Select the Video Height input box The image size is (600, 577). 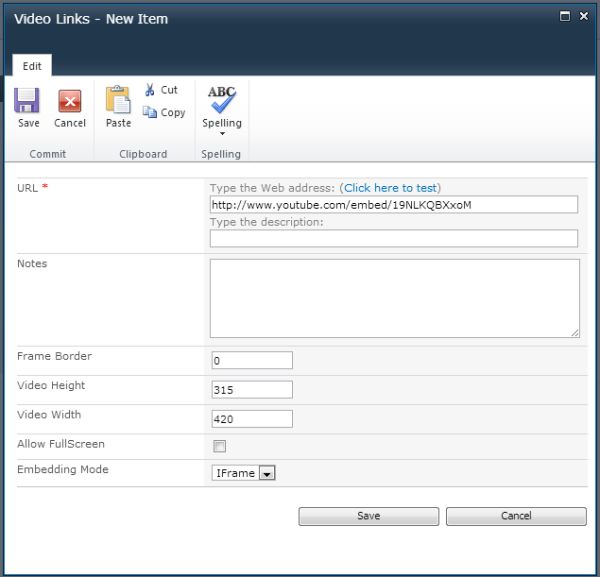(x=252, y=390)
